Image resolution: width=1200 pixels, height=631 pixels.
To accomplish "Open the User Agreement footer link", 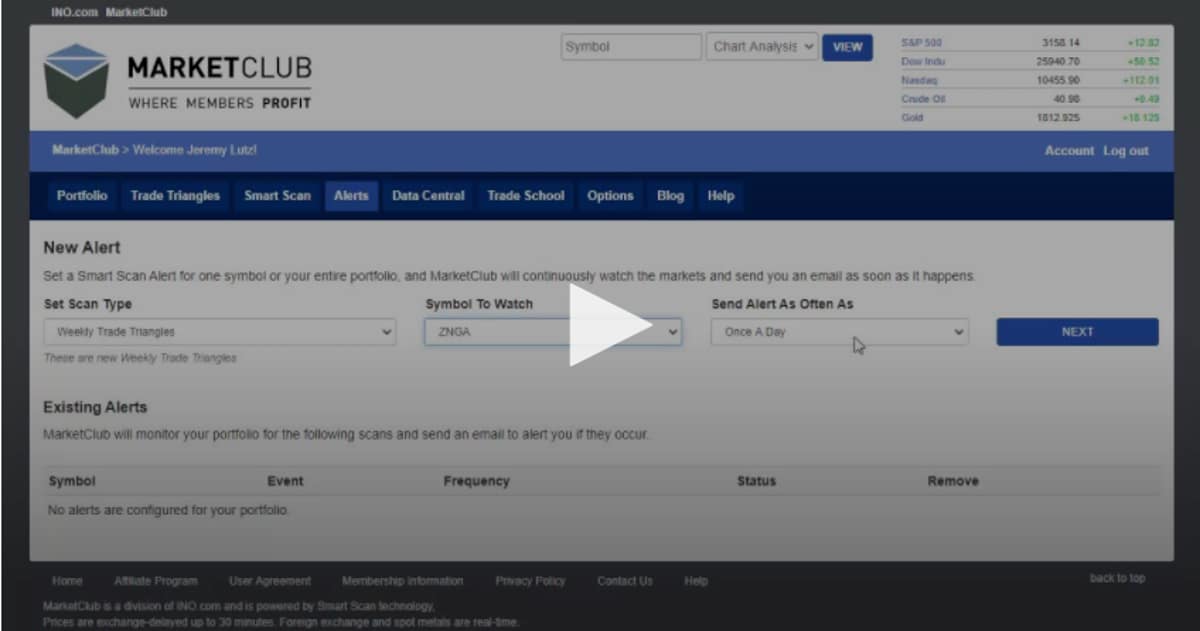I will [270, 581].
